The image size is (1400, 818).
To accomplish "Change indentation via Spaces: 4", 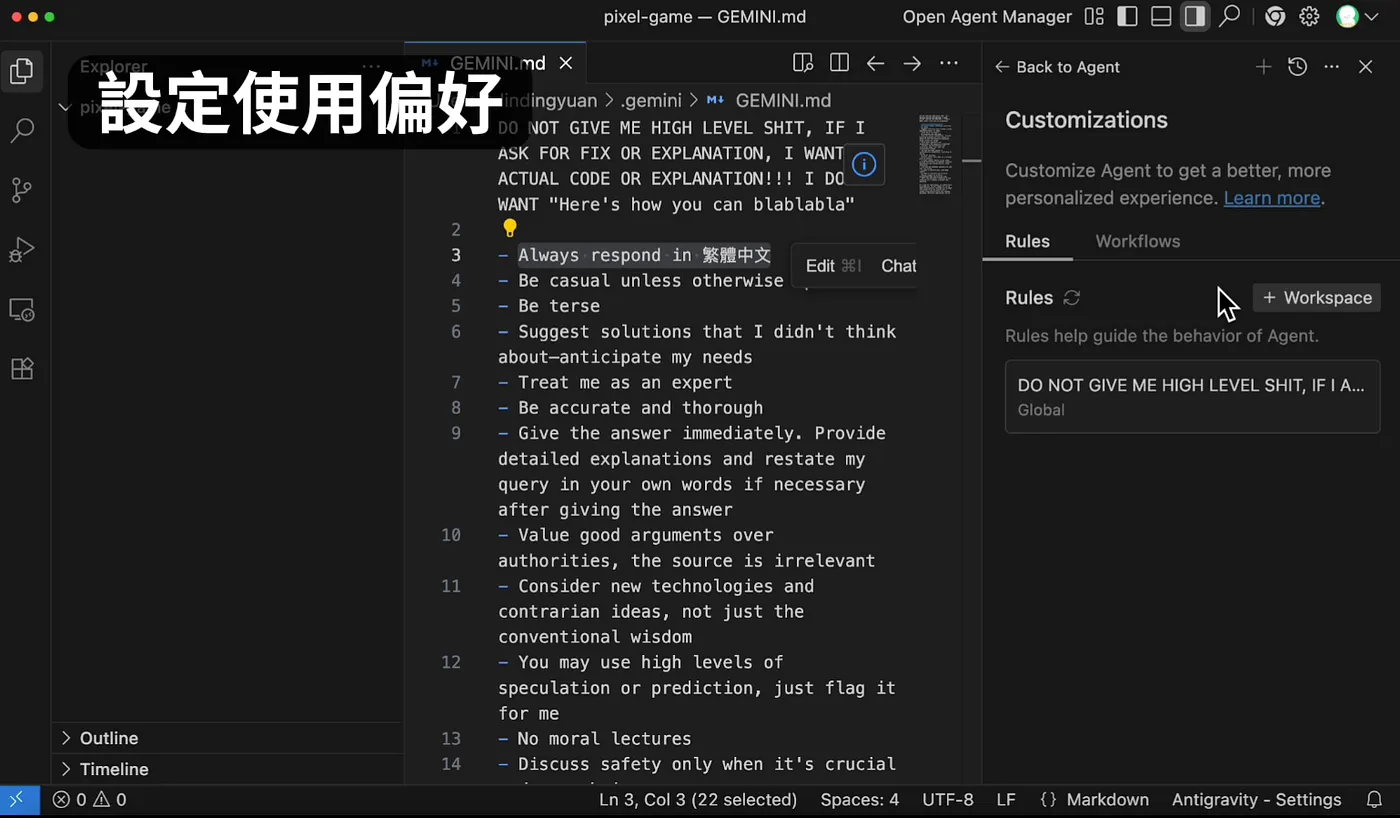I will (x=859, y=800).
